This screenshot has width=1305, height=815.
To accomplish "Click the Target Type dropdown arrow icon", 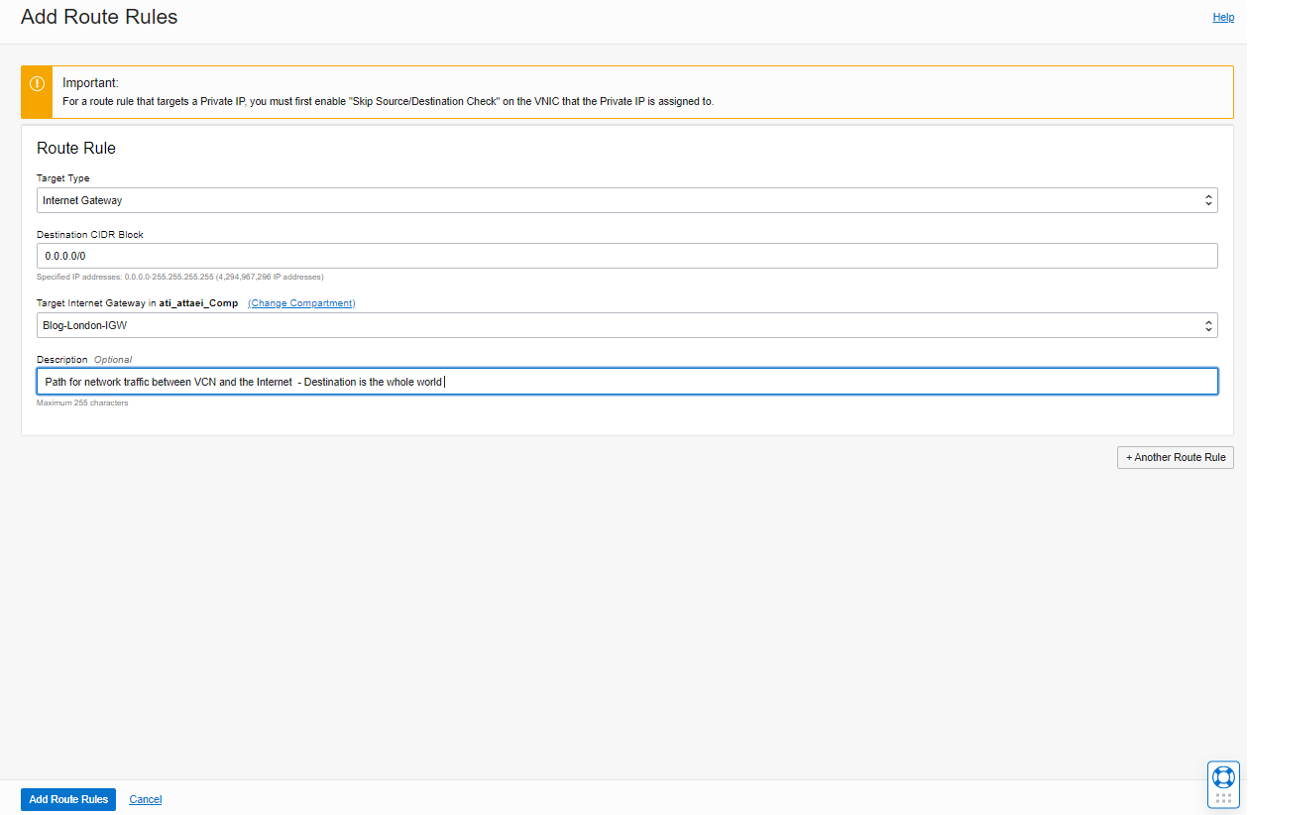I will click(x=1208, y=201).
